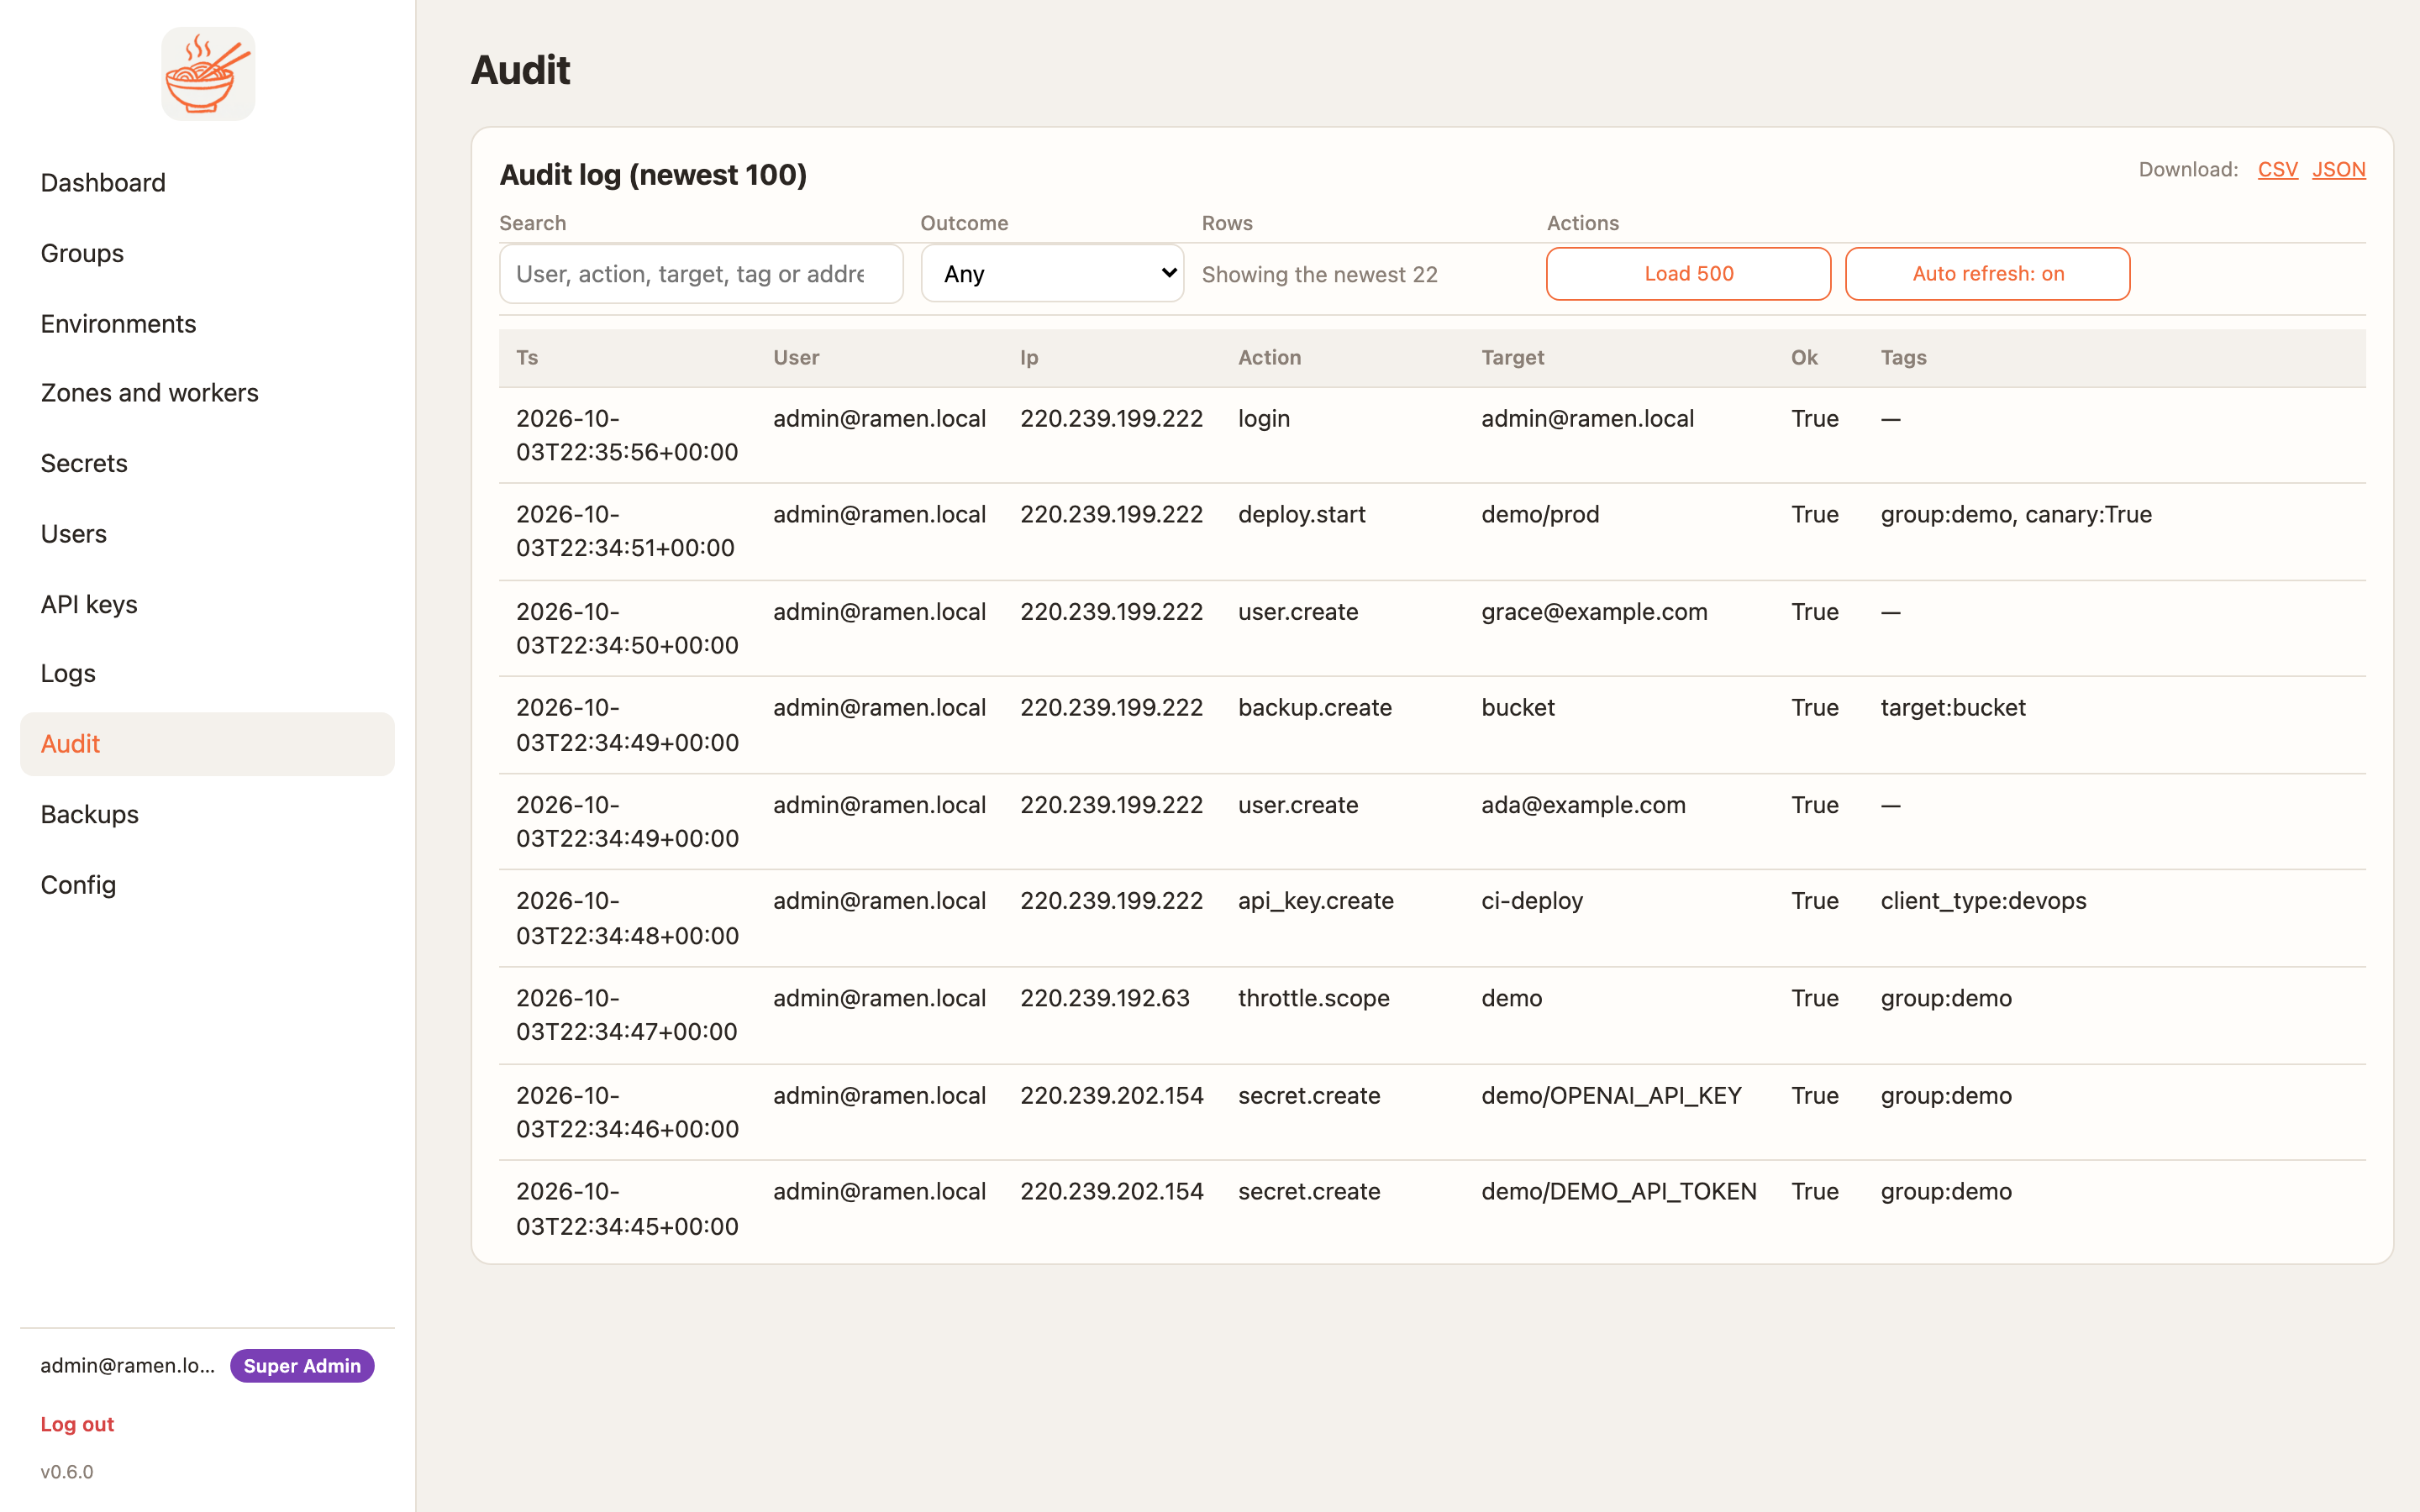Click the v0.6.0 version label
The image size is (2420, 1512).
pyautogui.click(x=66, y=1472)
